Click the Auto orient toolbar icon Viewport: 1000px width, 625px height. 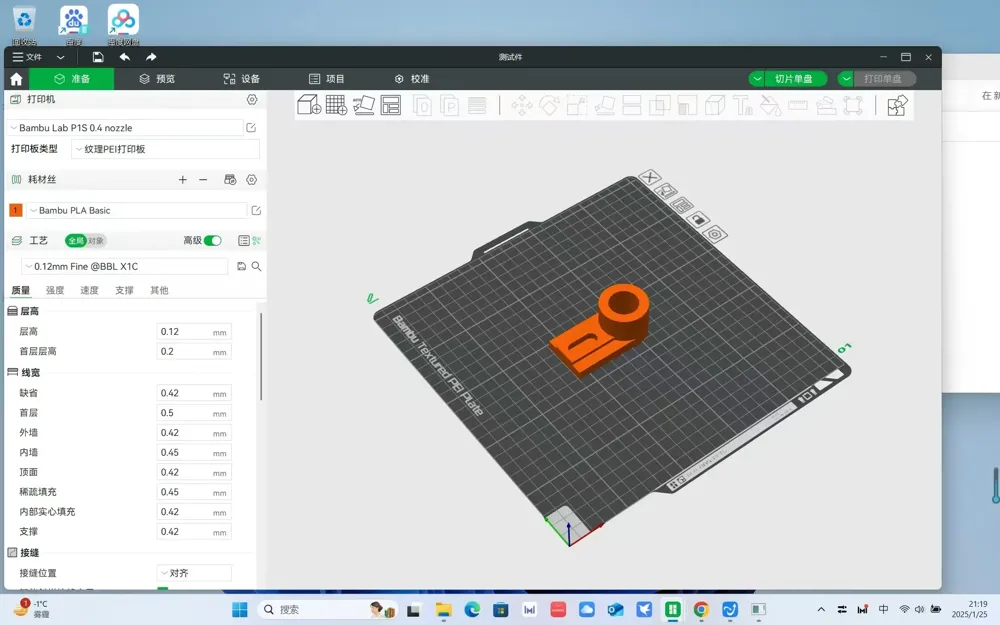(x=364, y=105)
